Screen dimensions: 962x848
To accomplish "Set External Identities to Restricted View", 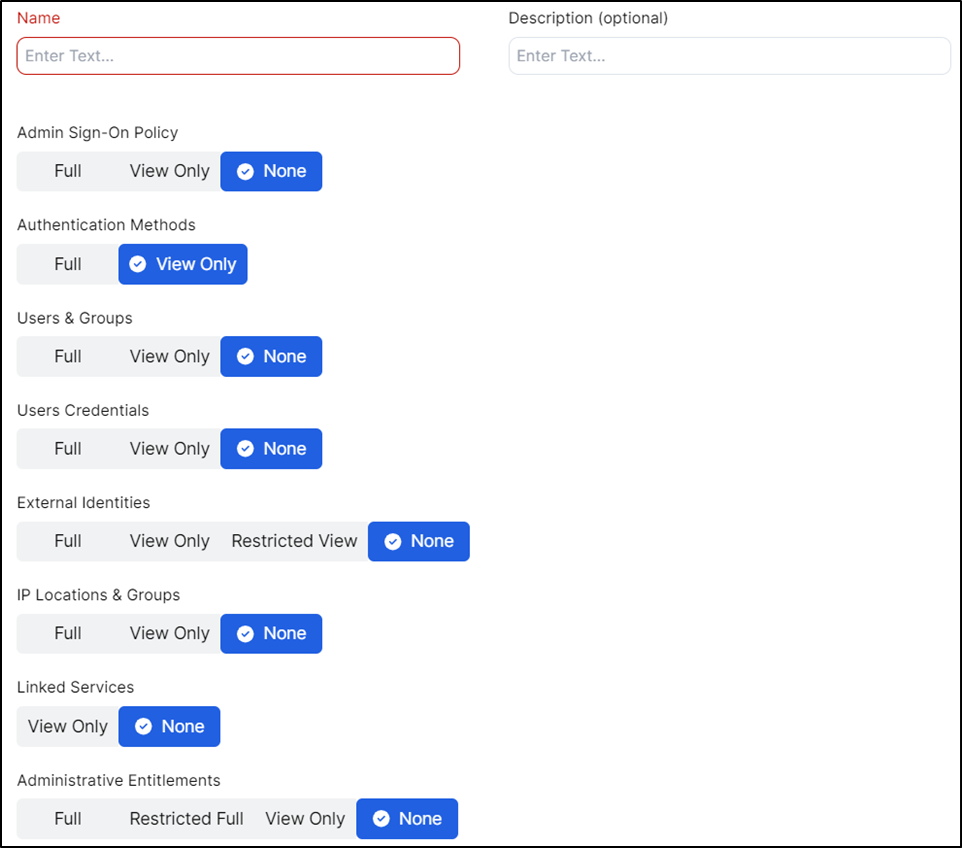I will (294, 541).
